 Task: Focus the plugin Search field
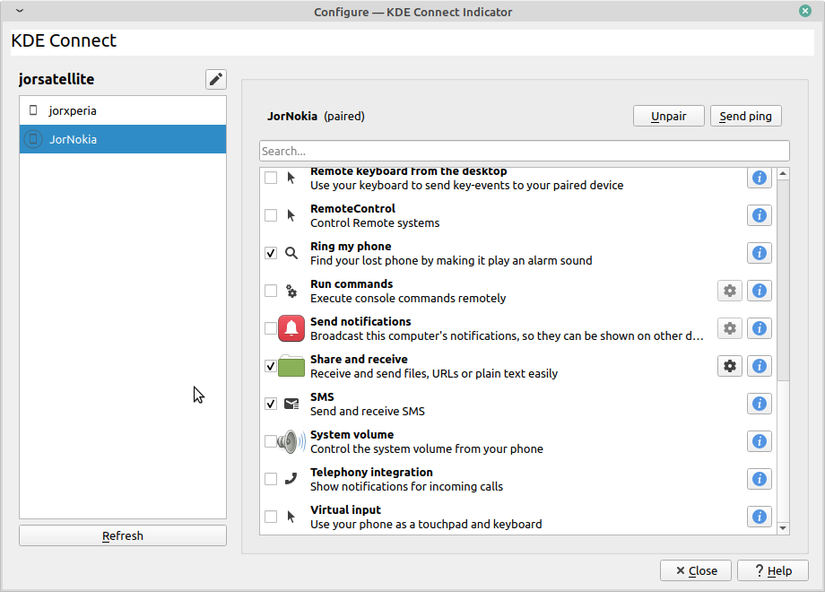pos(524,151)
